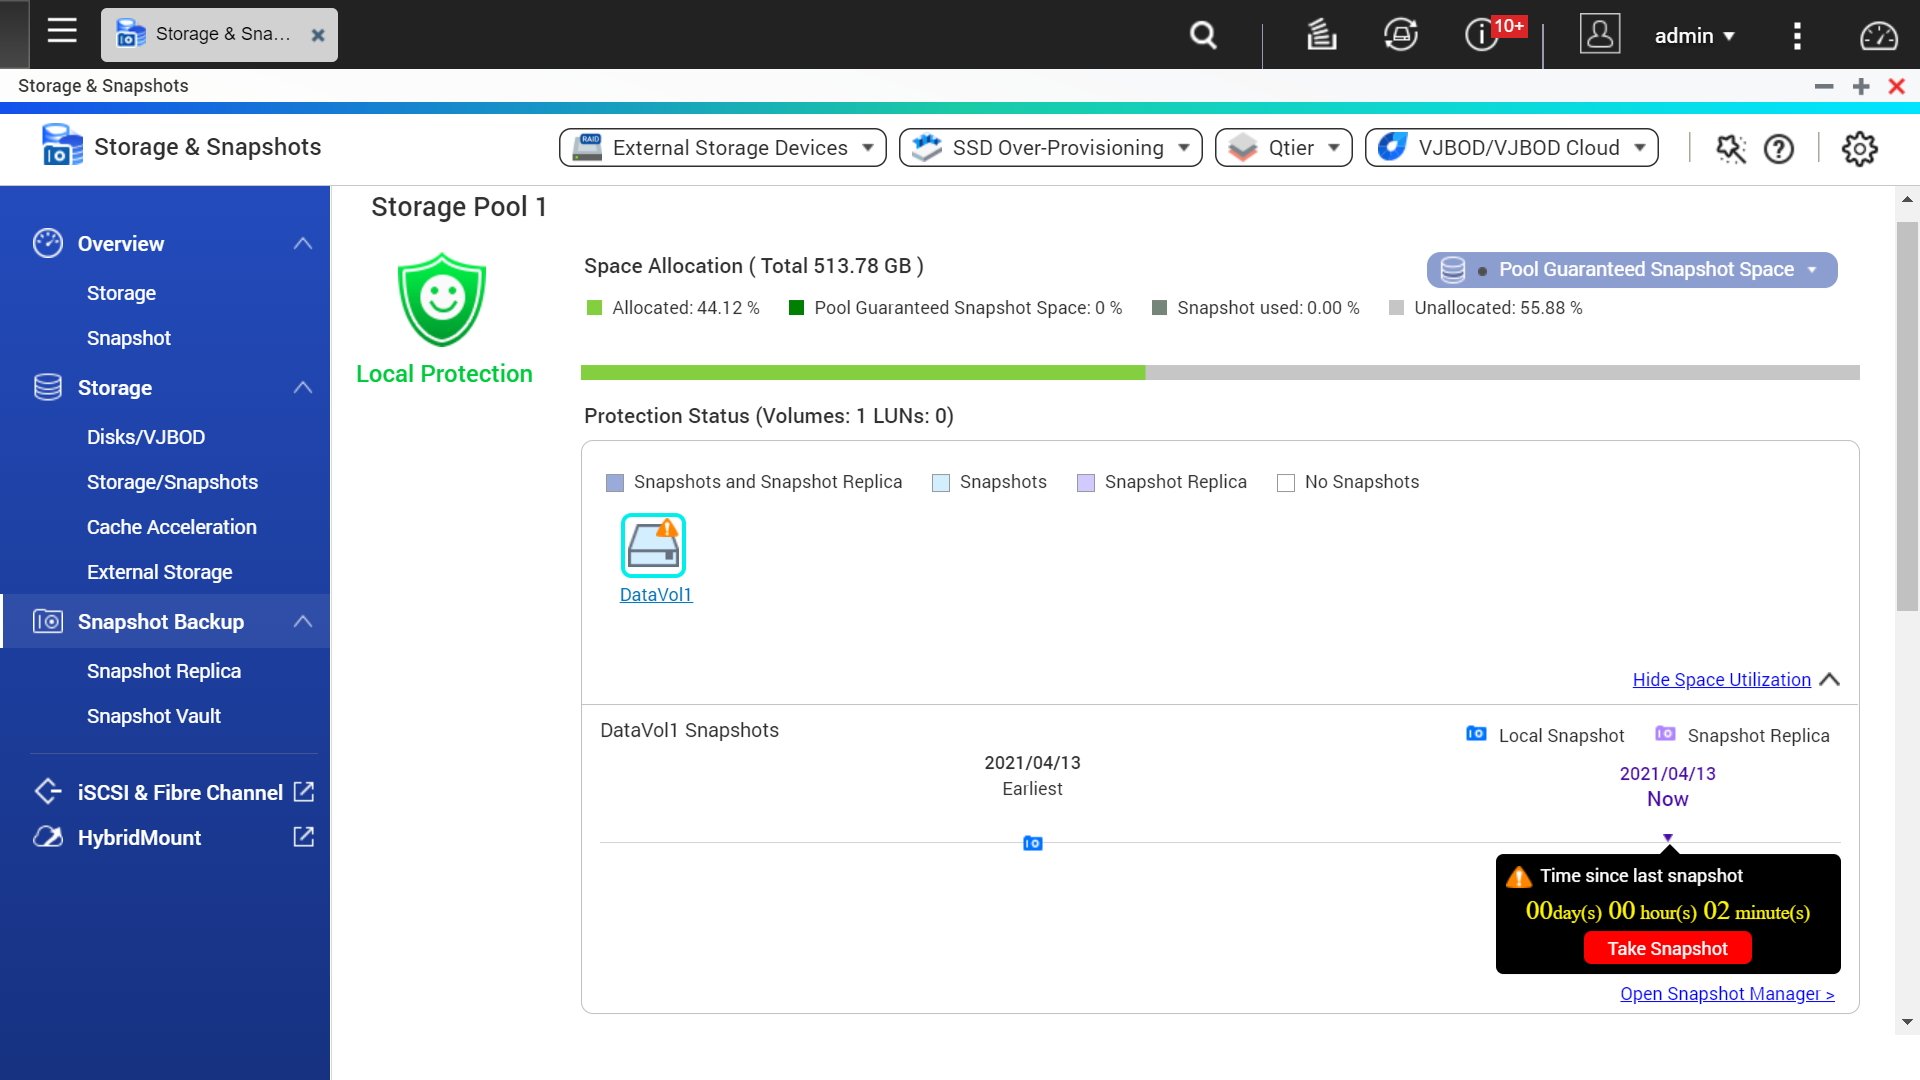Toggle No Snapshots filter checkbox
This screenshot has width=1920, height=1080.
[x=1284, y=481]
